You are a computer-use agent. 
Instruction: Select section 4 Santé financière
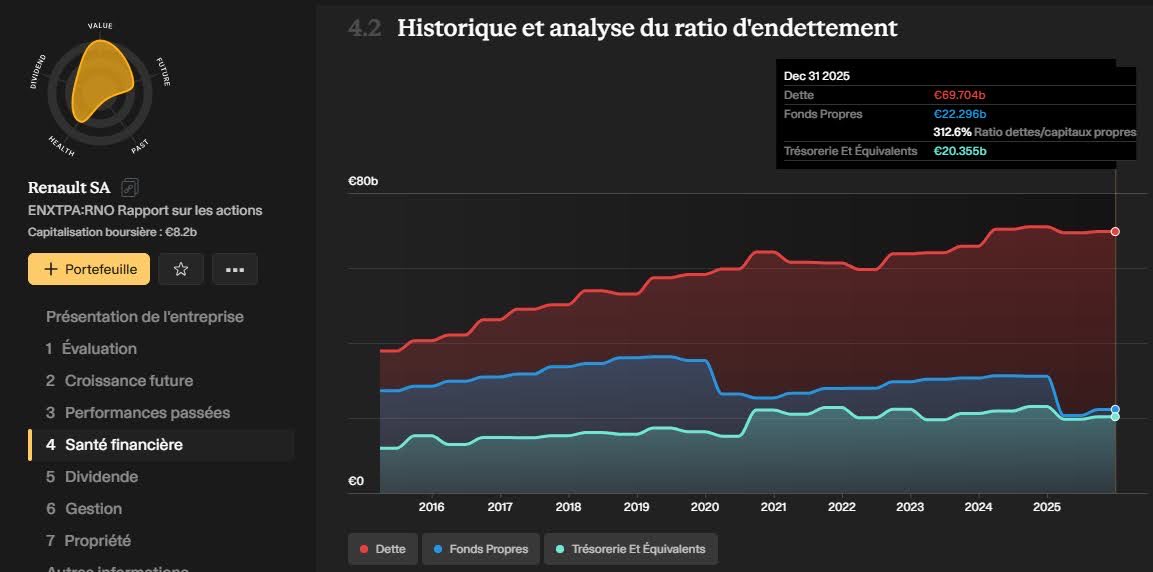coord(161,445)
